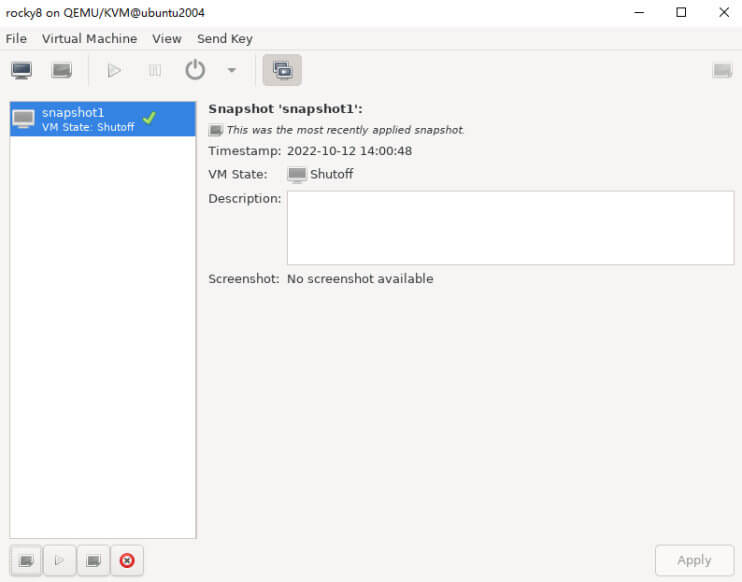742x582 pixels.
Task: Refresh the snapshot list
Action: coord(93,561)
